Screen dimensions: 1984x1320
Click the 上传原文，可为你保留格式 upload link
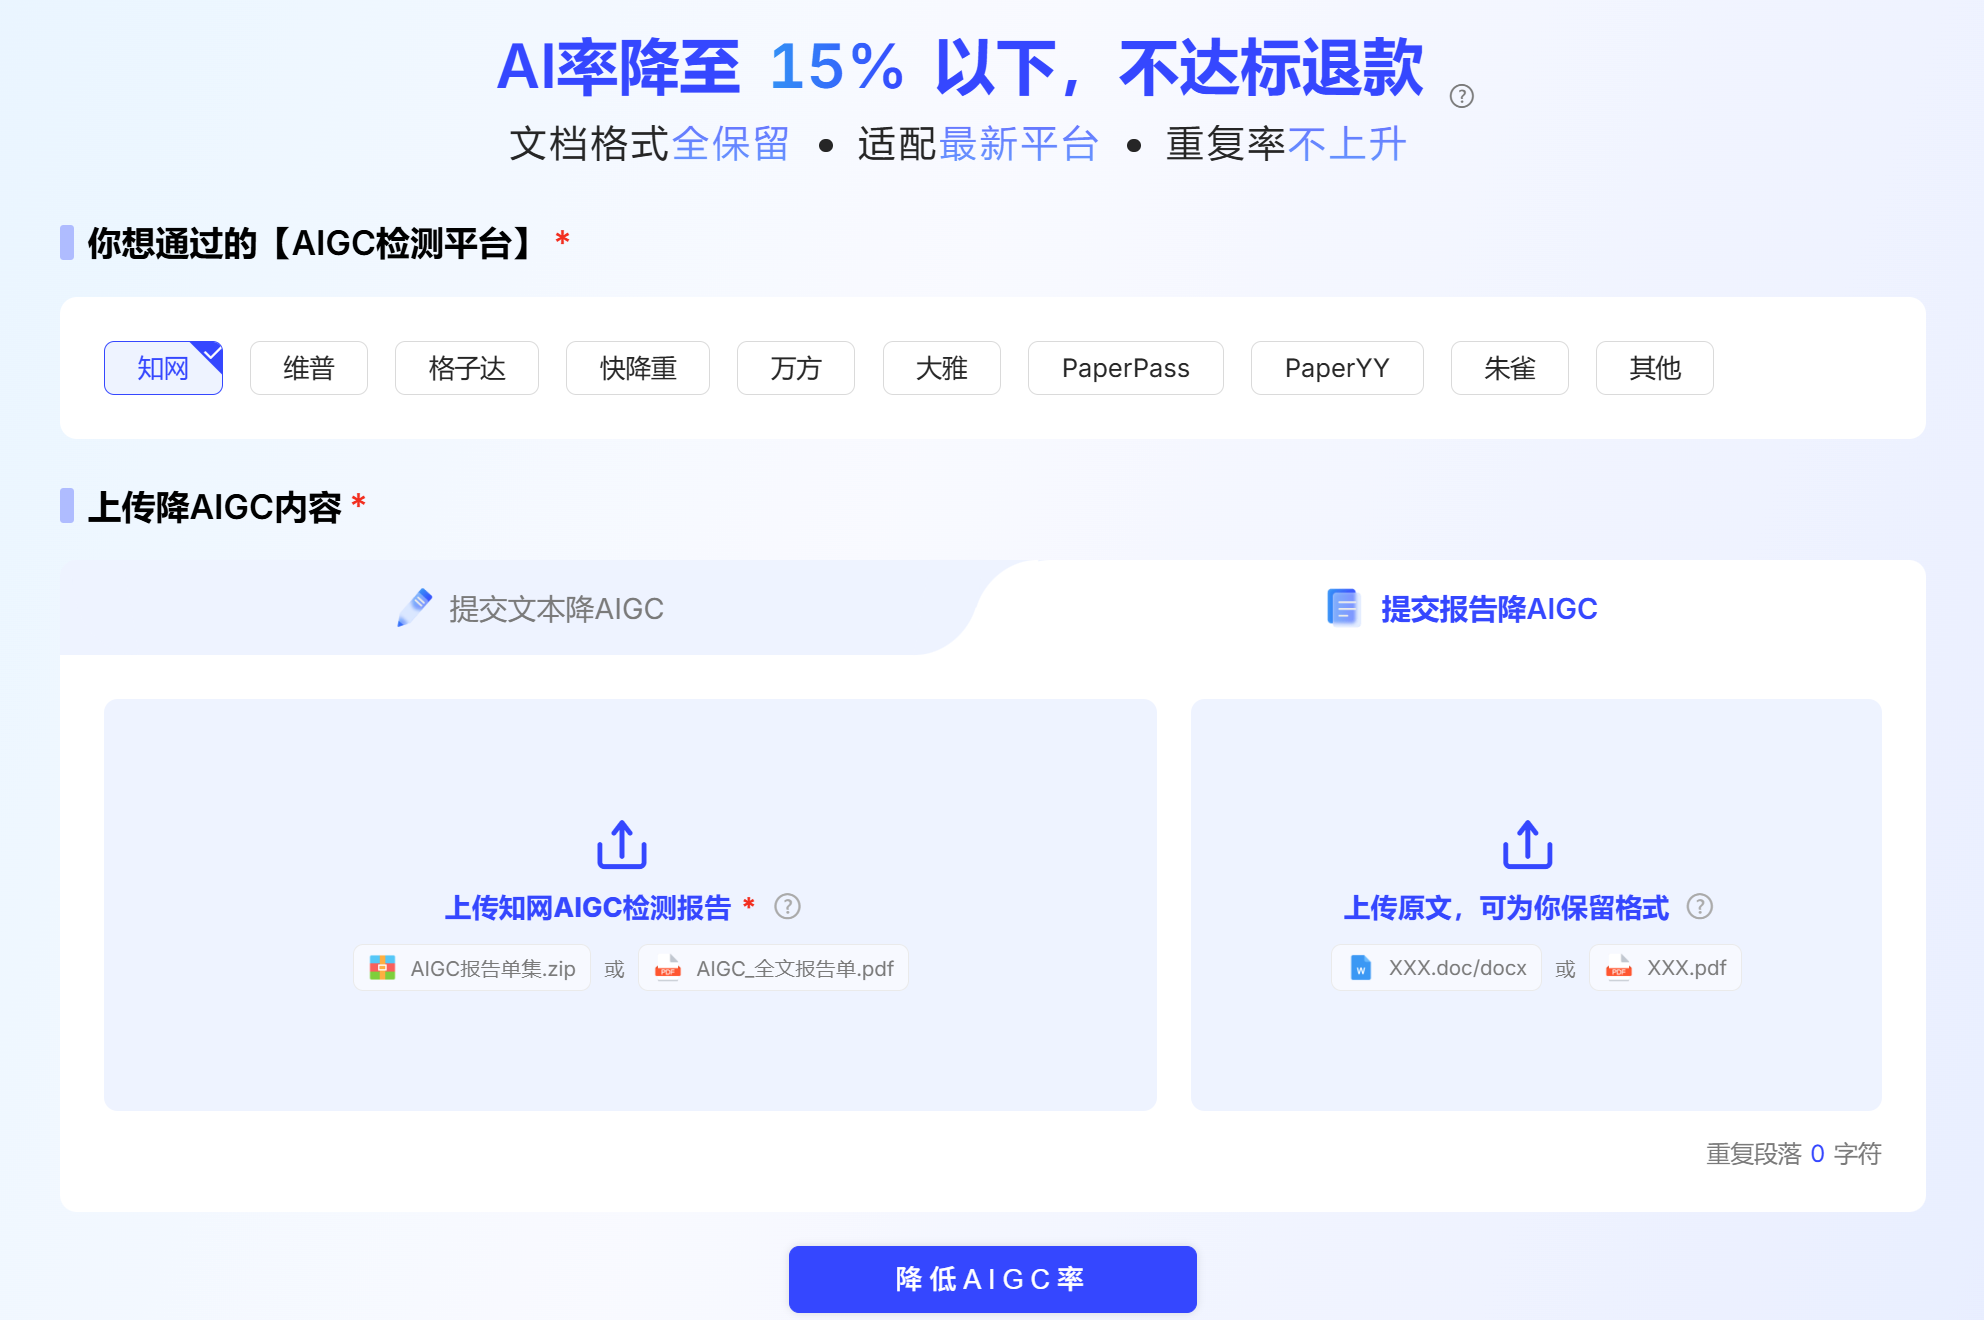pyautogui.click(x=1506, y=907)
